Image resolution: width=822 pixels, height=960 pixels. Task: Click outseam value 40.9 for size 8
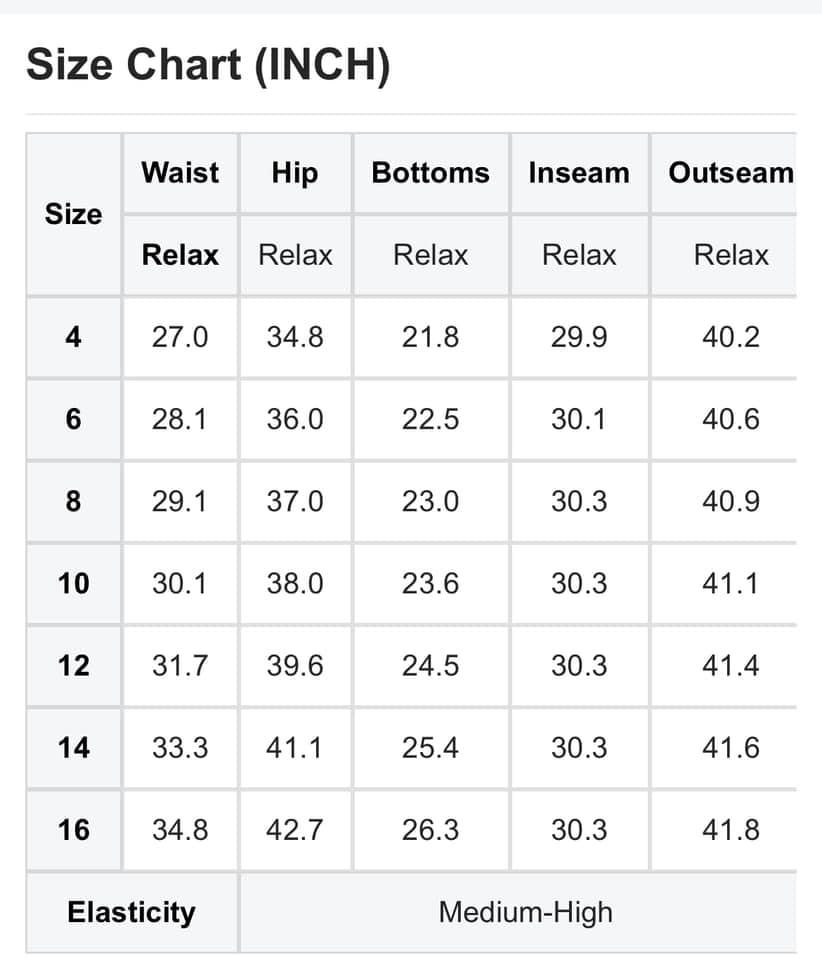[x=730, y=501]
